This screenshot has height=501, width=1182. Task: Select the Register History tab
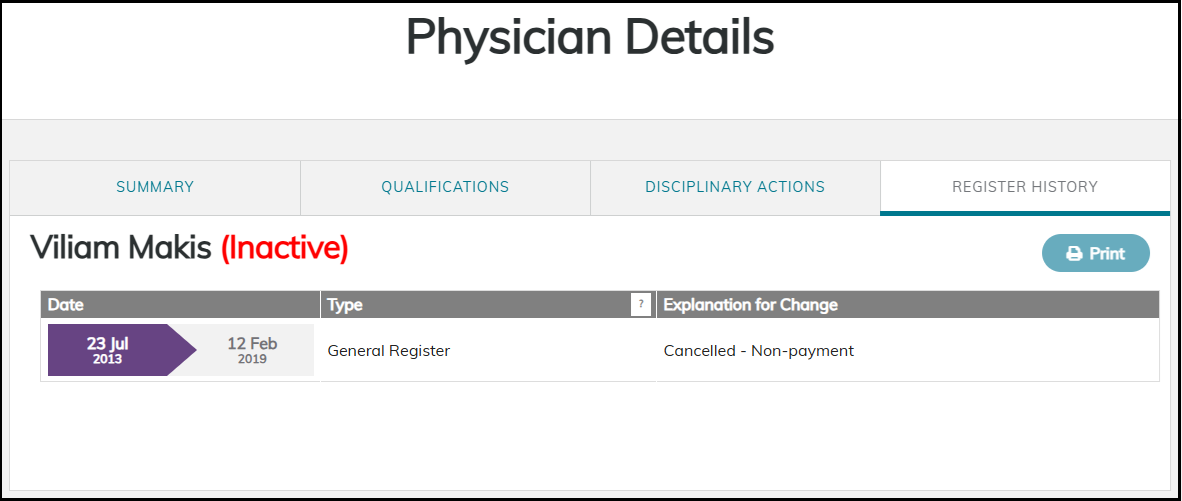(1025, 187)
